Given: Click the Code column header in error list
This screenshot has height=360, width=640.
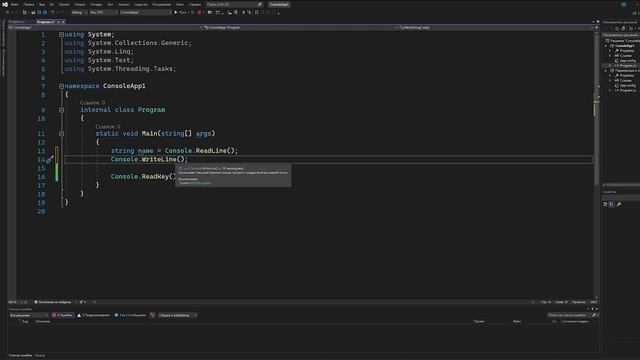Looking at the screenshot, I should tap(25, 321).
